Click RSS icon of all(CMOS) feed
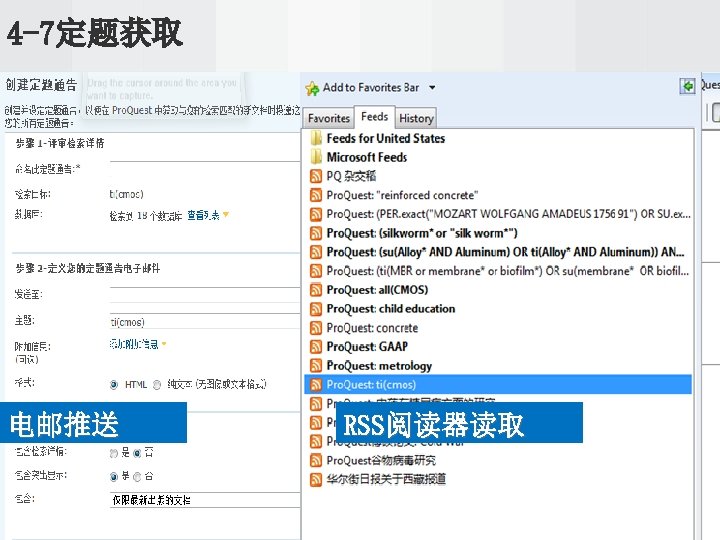This screenshot has height=540, width=720. tap(316, 290)
